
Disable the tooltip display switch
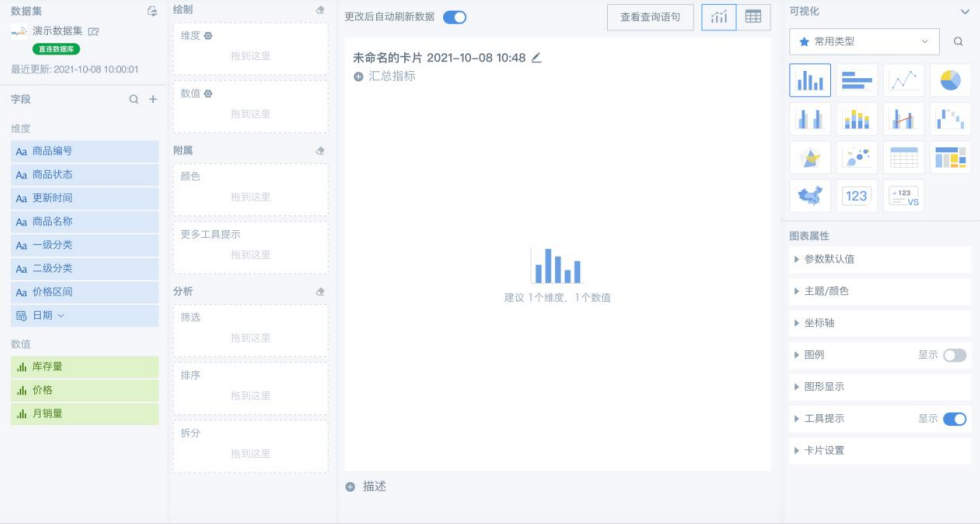(x=954, y=419)
